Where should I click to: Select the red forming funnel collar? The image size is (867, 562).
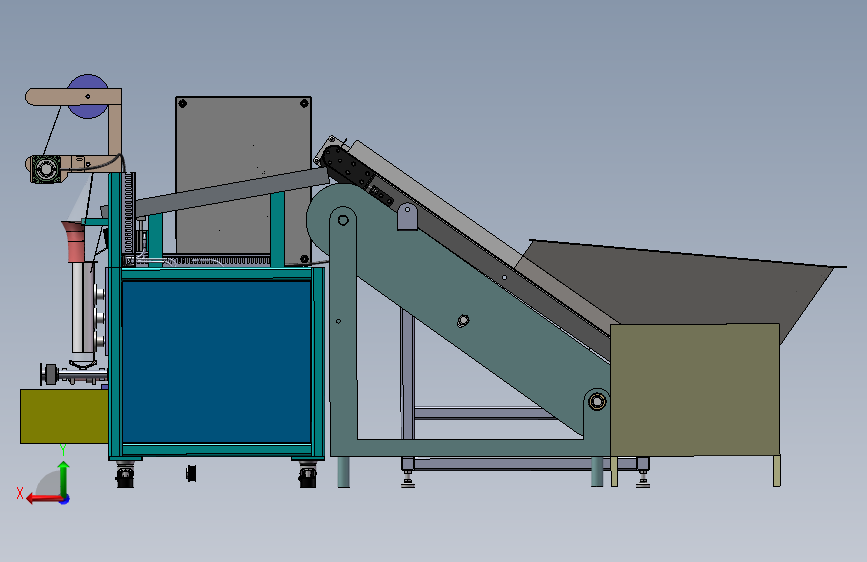pos(75,242)
